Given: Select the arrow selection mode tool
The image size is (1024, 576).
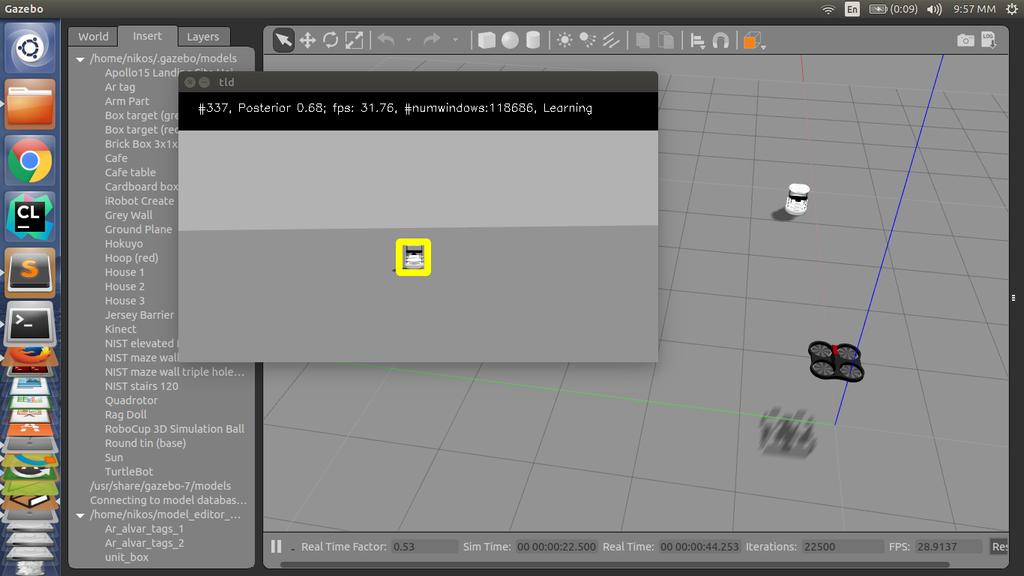Looking at the screenshot, I should tap(283, 40).
